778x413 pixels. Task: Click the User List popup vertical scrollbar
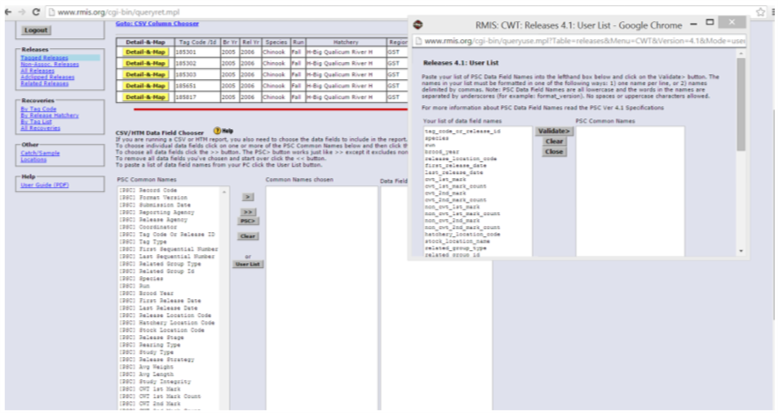coord(741,104)
